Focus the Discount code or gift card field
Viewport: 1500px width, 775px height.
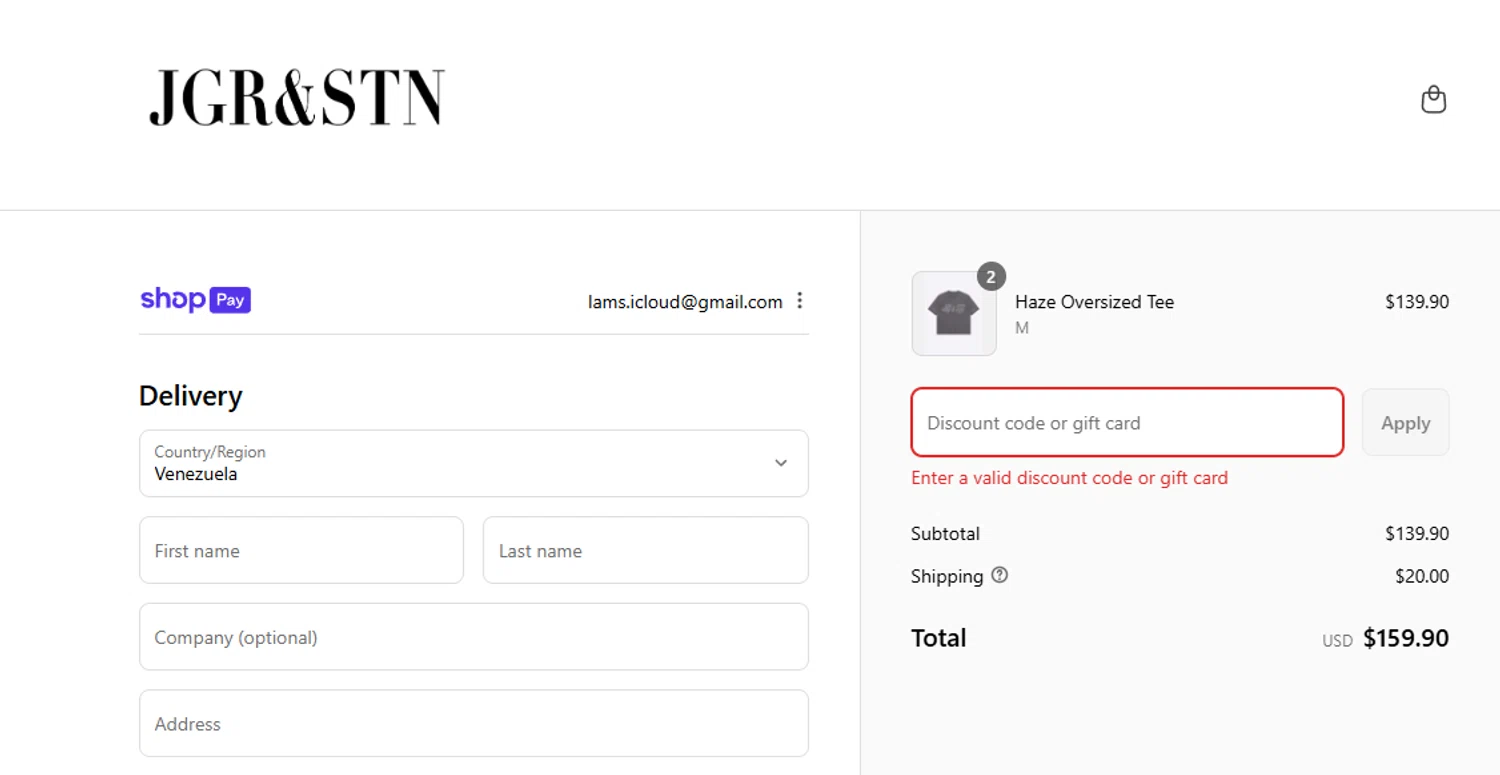pyautogui.click(x=1127, y=422)
